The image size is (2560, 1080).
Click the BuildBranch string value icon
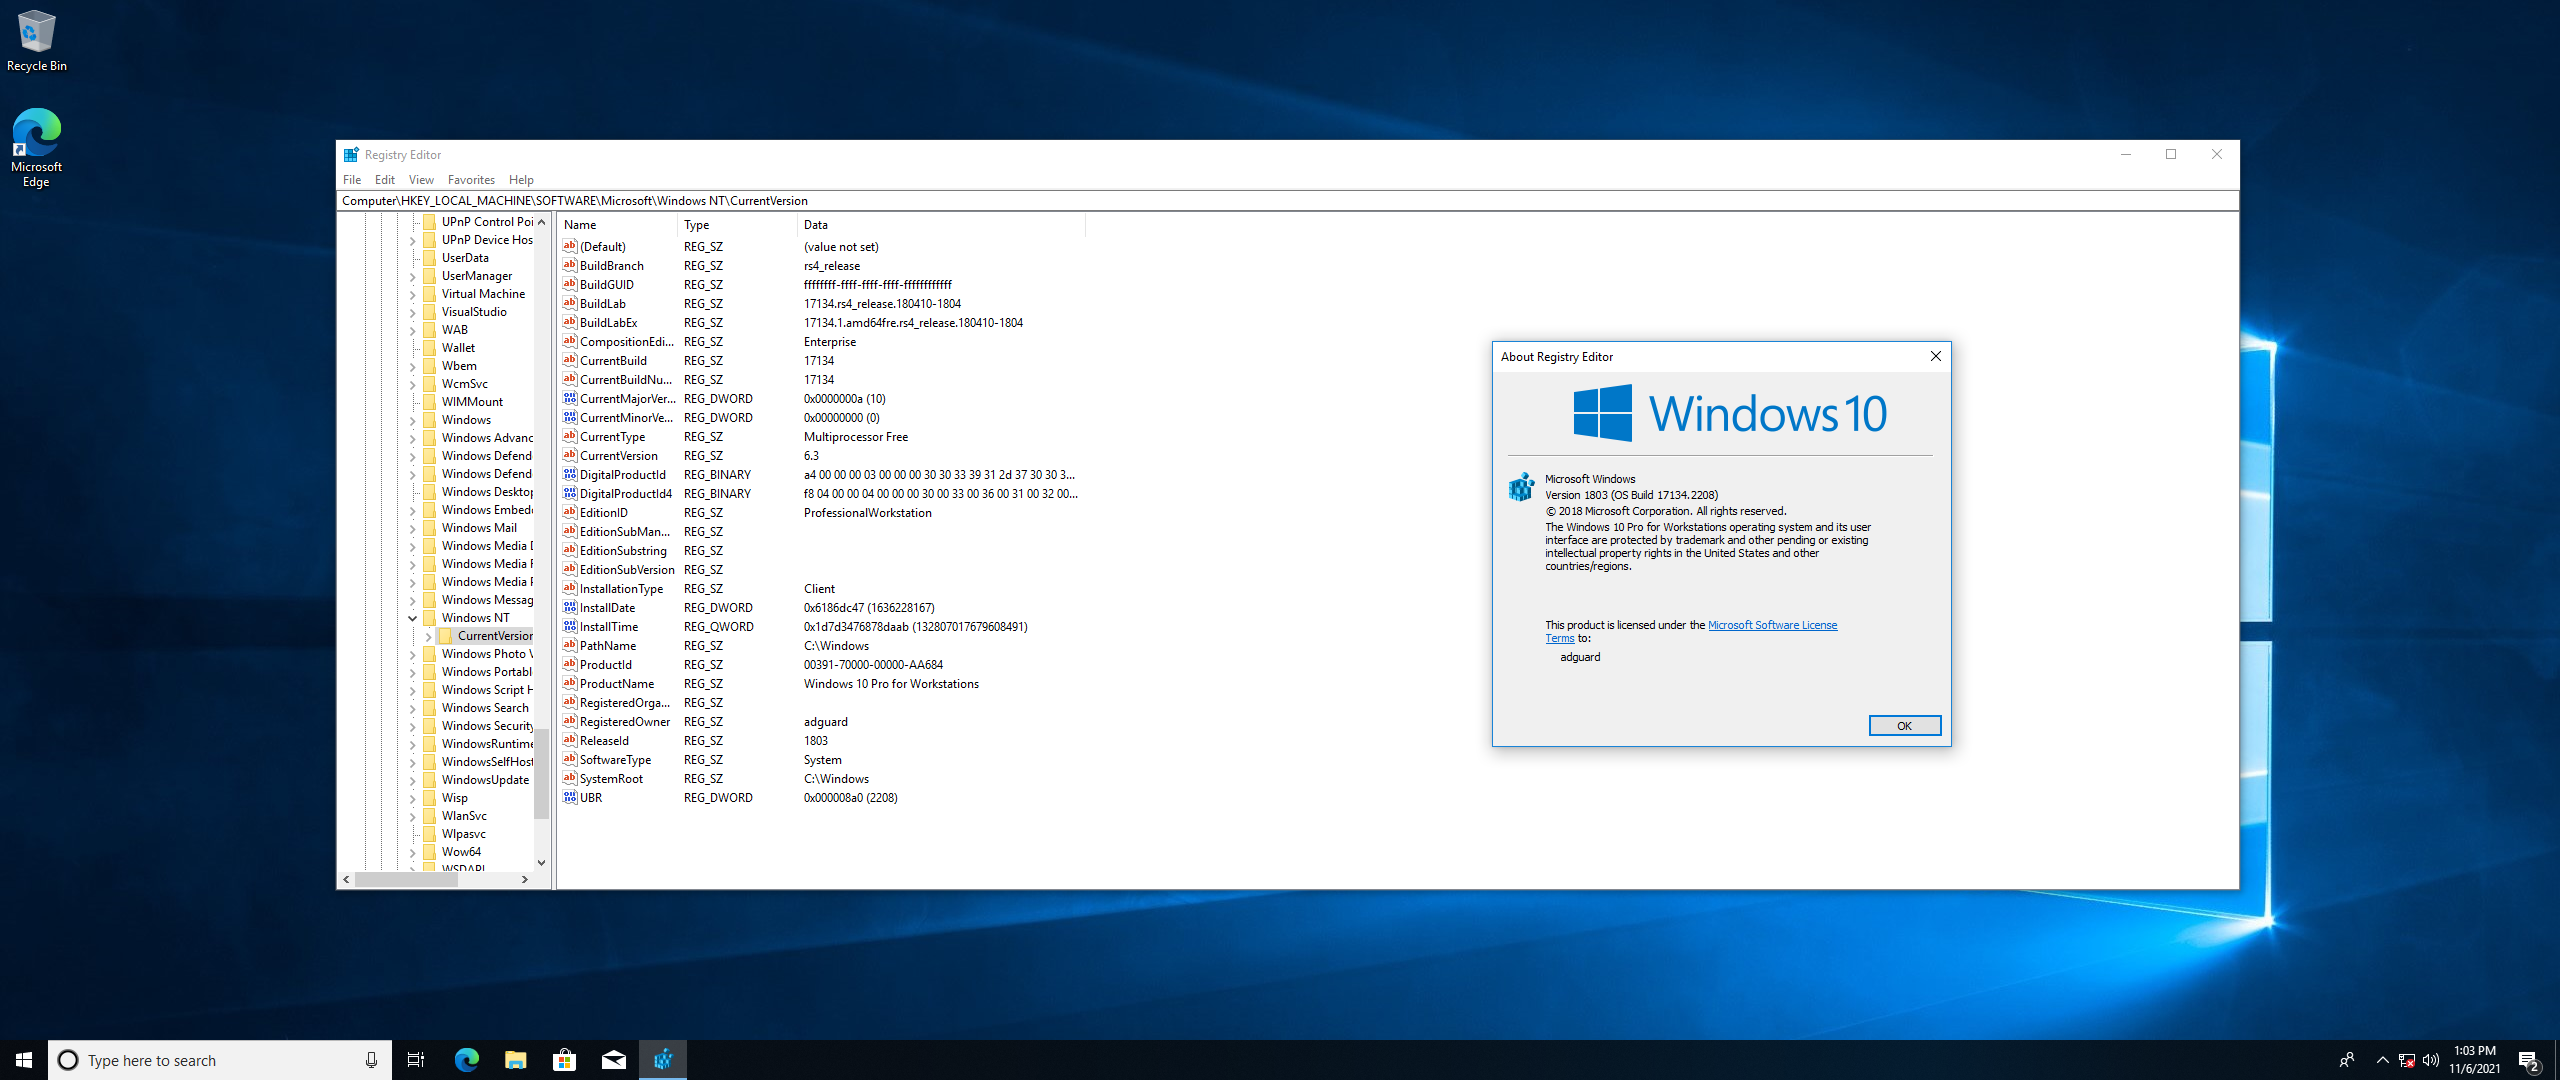(569, 265)
